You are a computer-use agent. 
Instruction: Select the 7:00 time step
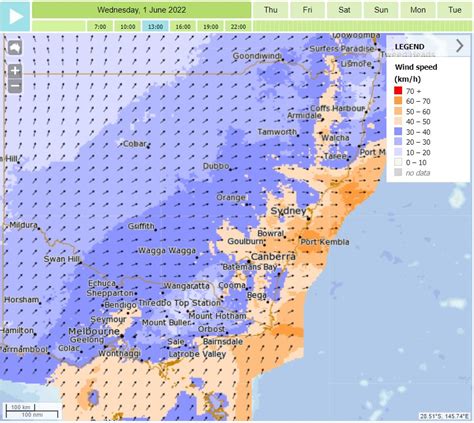coord(100,26)
